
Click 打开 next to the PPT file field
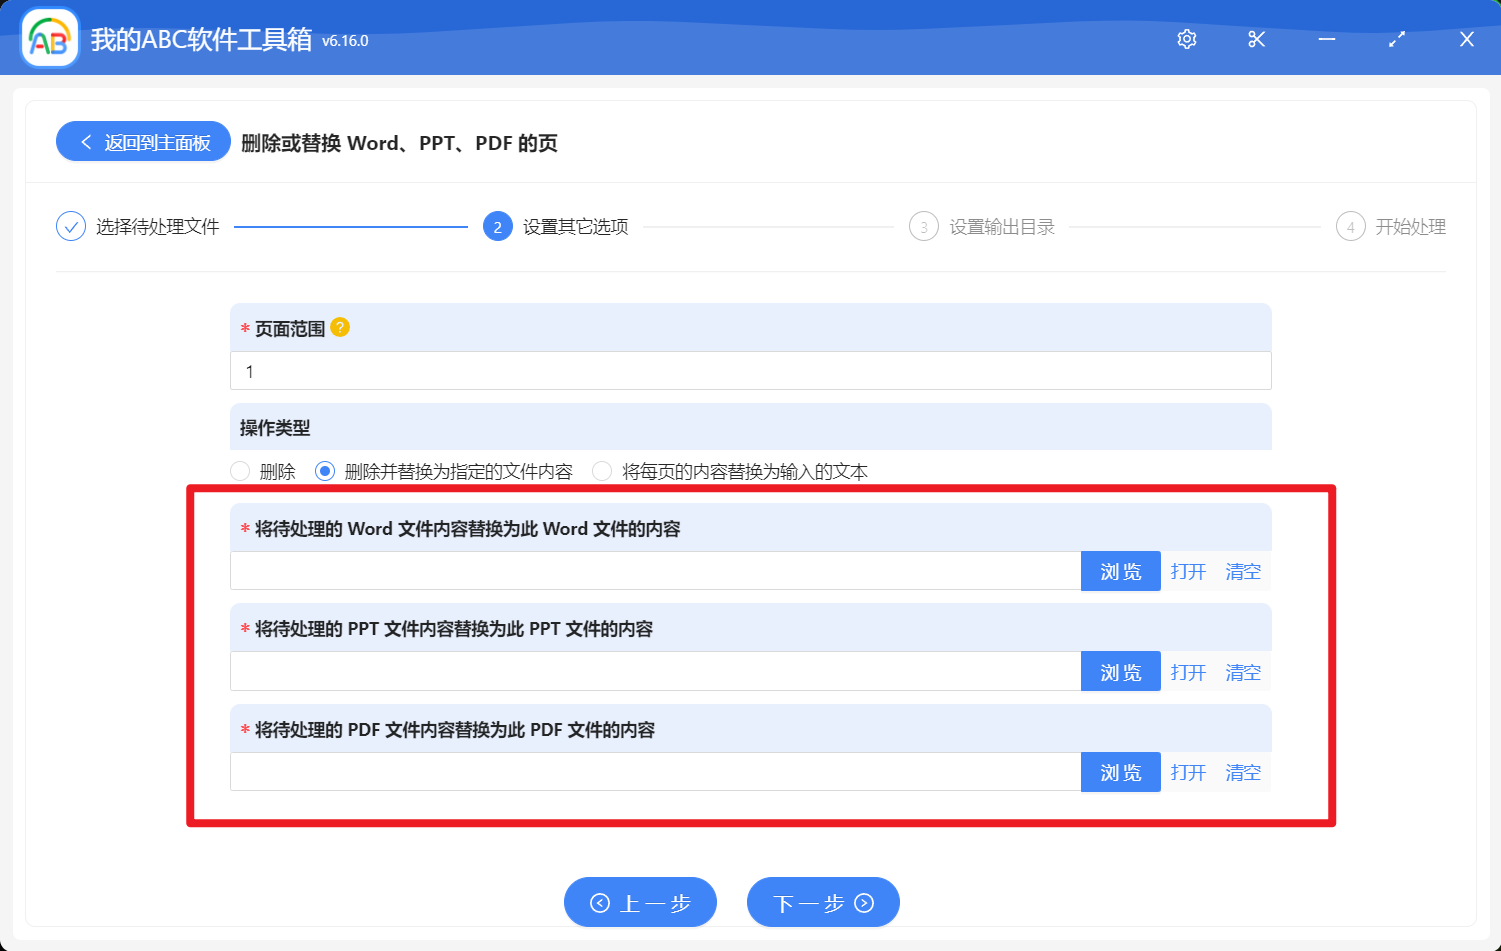click(x=1188, y=671)
